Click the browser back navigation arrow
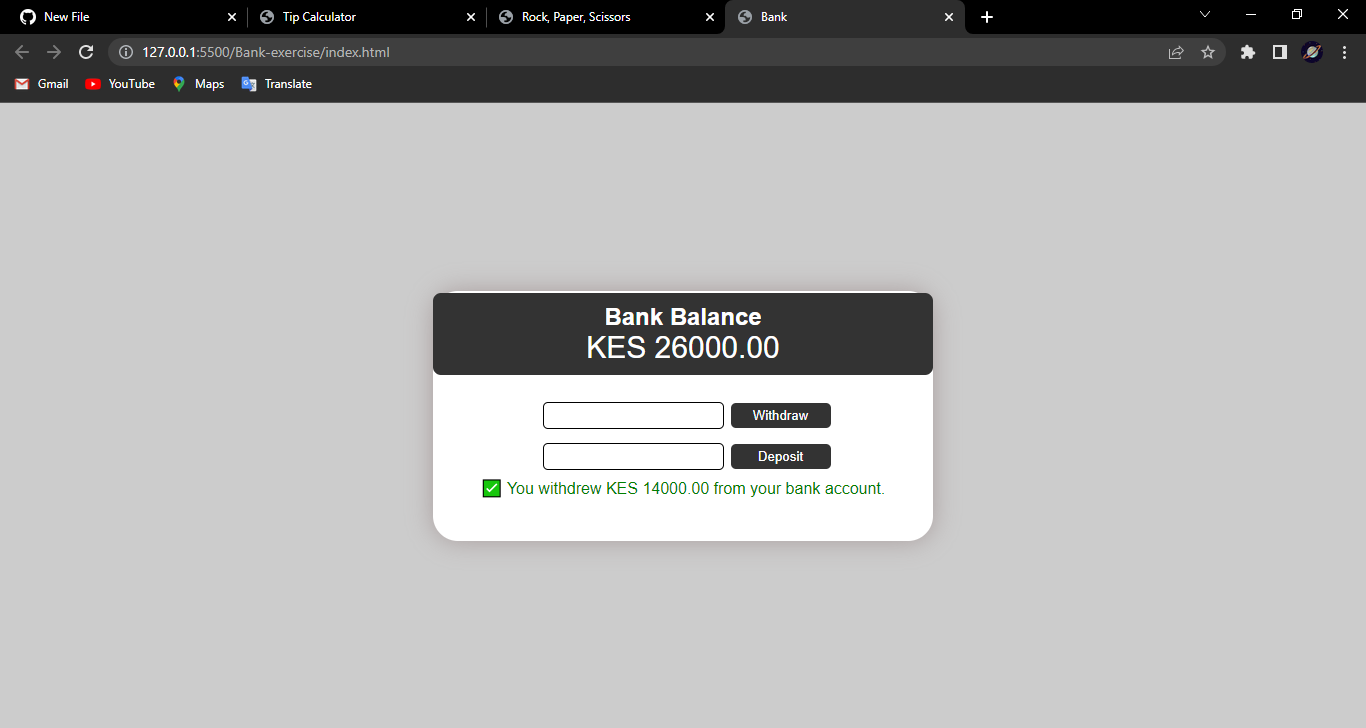1366x728 pixels. 22,52
